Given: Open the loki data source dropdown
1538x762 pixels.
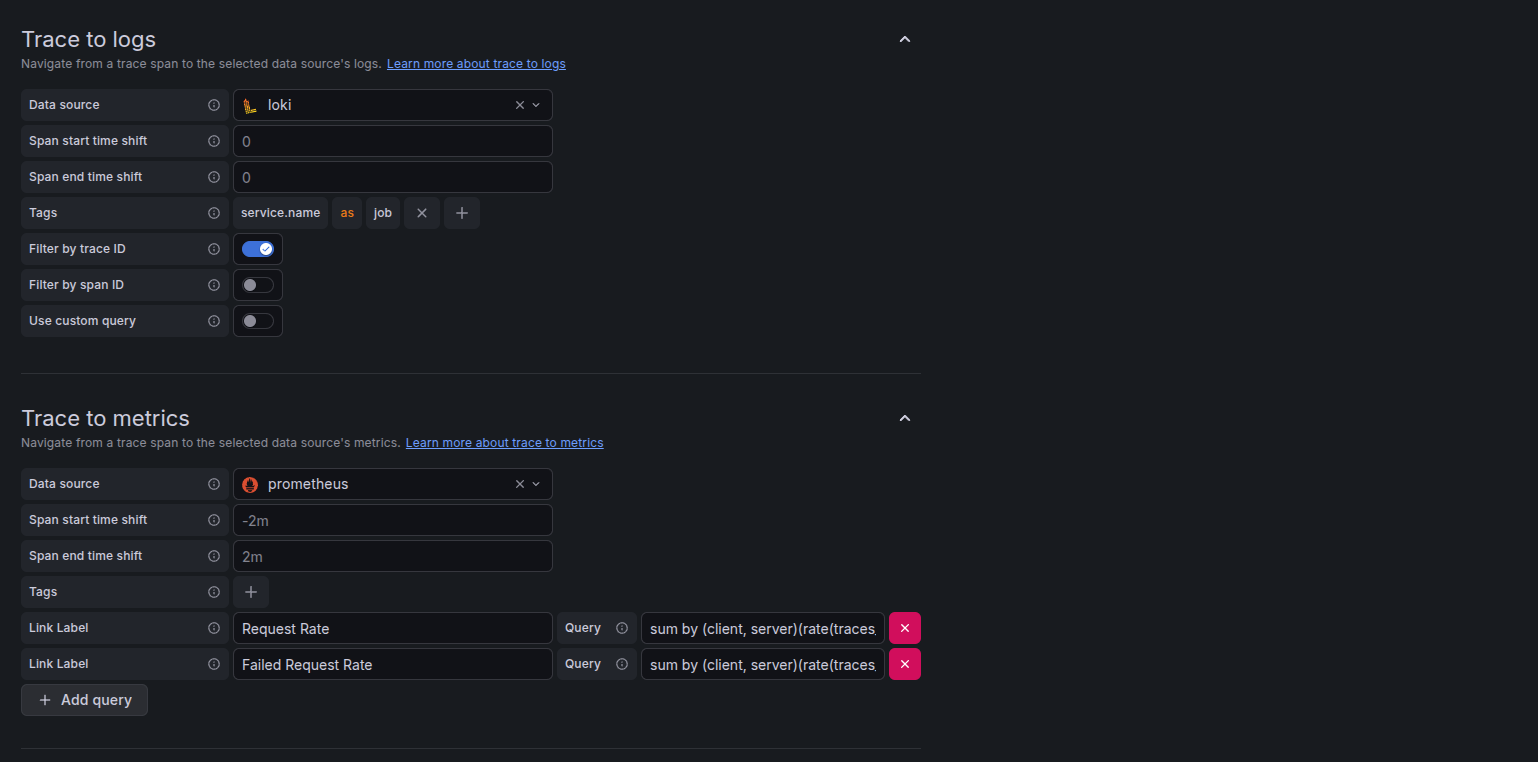Looking at the screenshot, I should (537, 105).
